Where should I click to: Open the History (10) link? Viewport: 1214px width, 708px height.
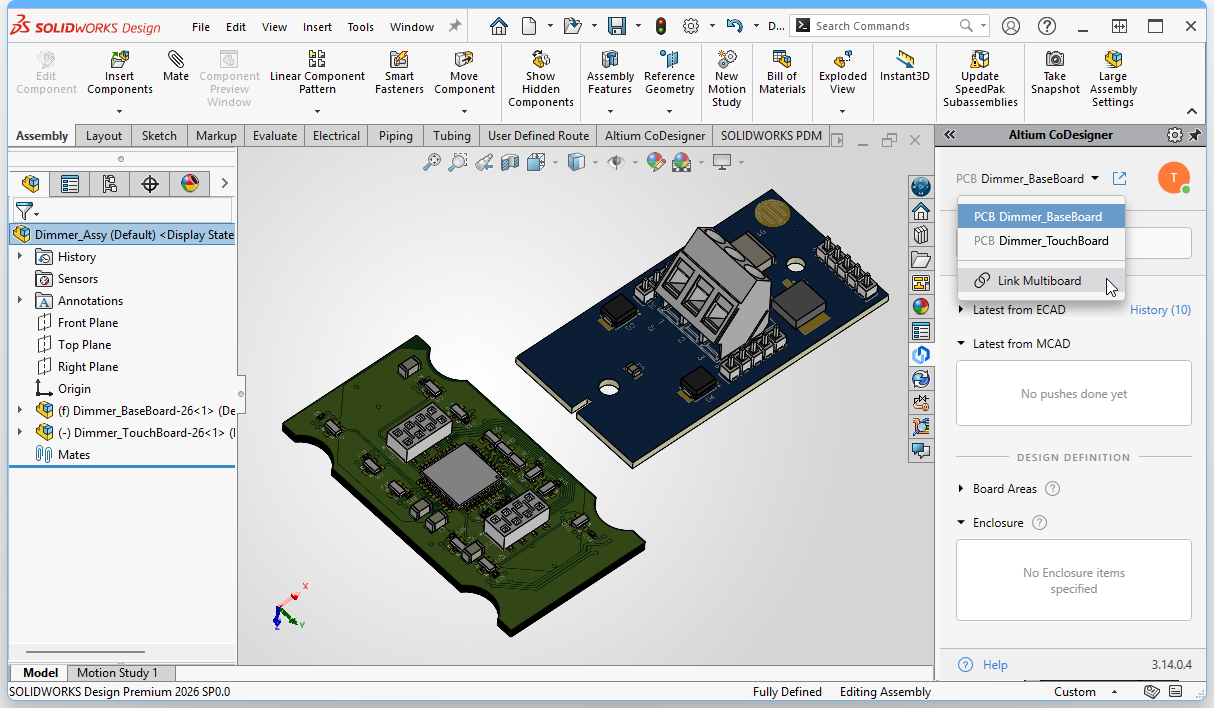[x=1160, y=310]
